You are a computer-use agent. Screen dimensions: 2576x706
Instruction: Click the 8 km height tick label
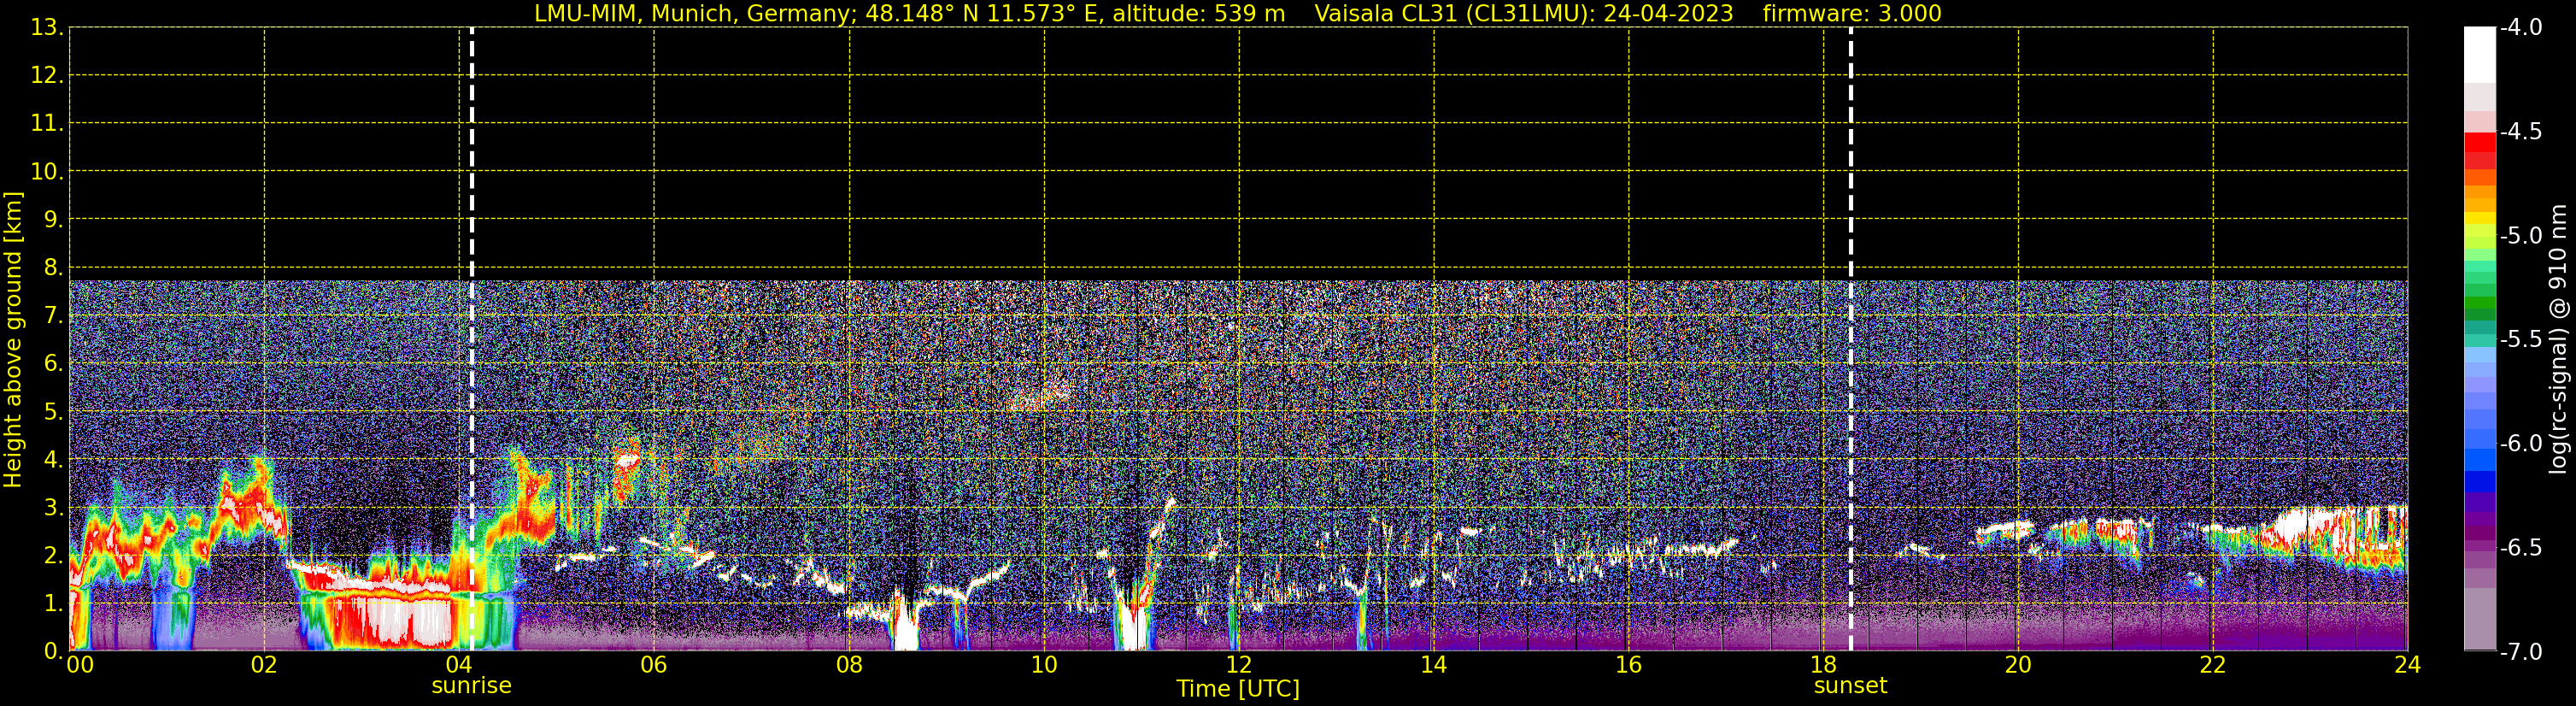pos(52,267)
